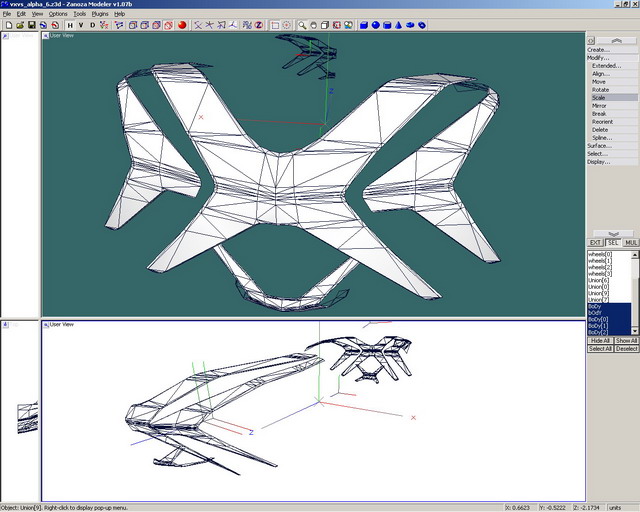Click the red sphere toolbar icon
This screenshot has height=512, width=640.
[x=183, y=25]
